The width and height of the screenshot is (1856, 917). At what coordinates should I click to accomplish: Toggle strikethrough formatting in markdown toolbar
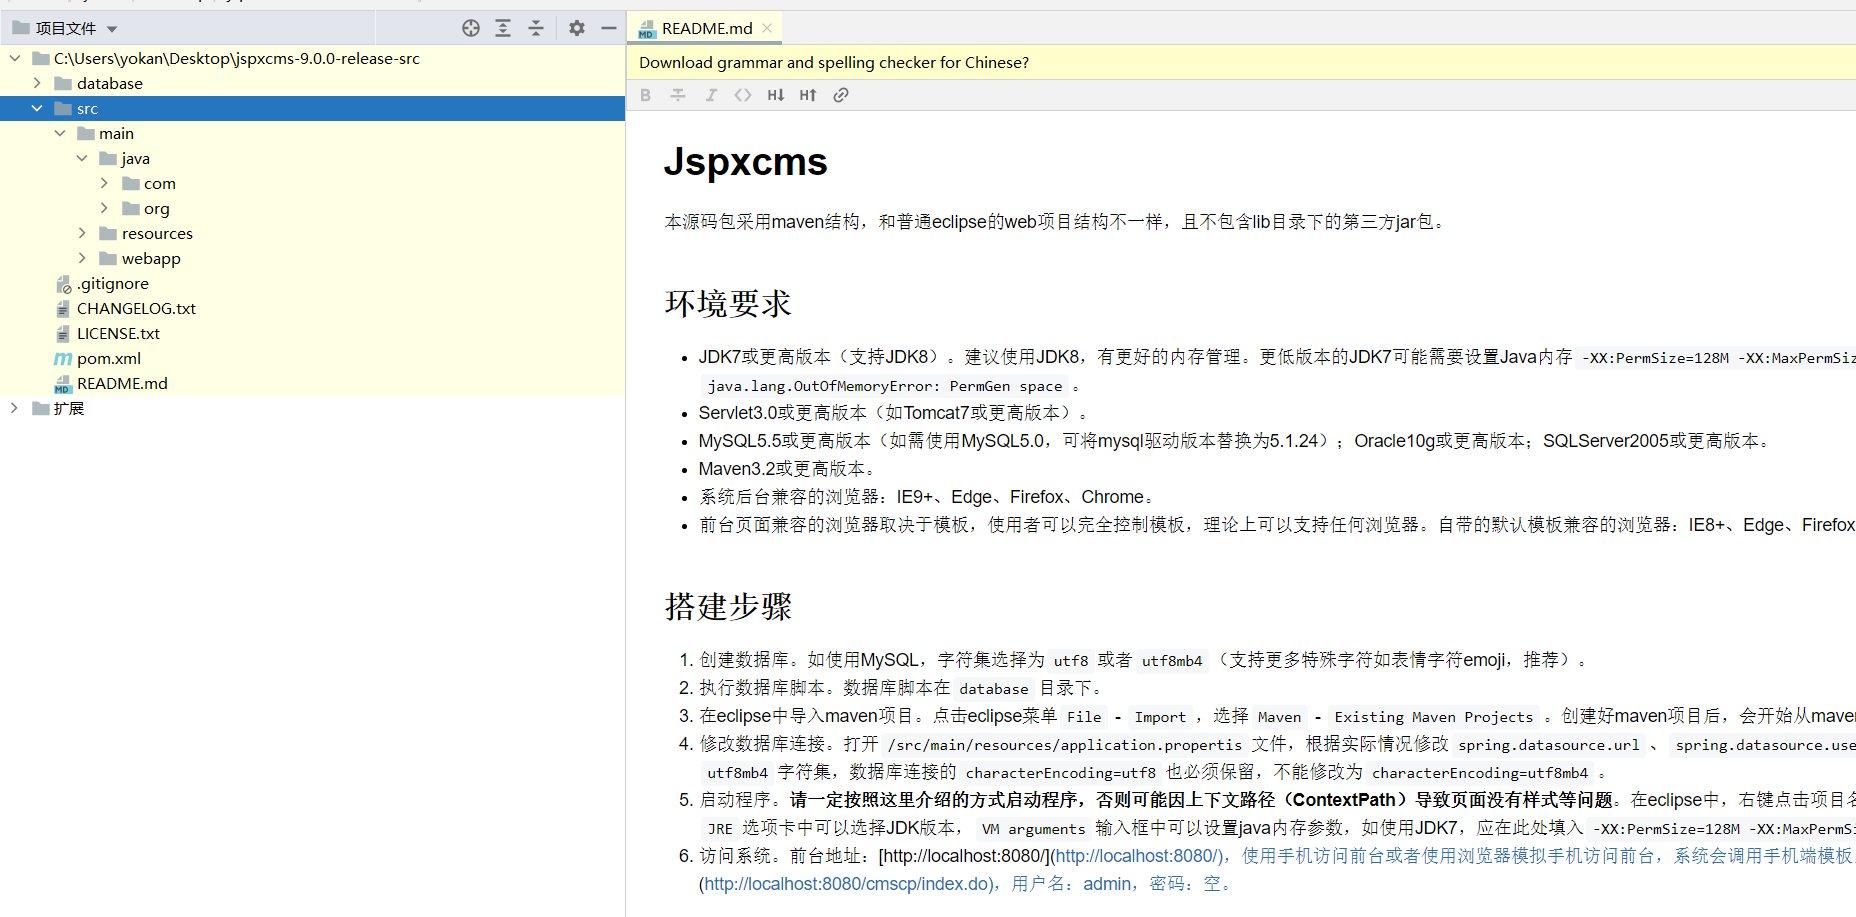[678, 95]
